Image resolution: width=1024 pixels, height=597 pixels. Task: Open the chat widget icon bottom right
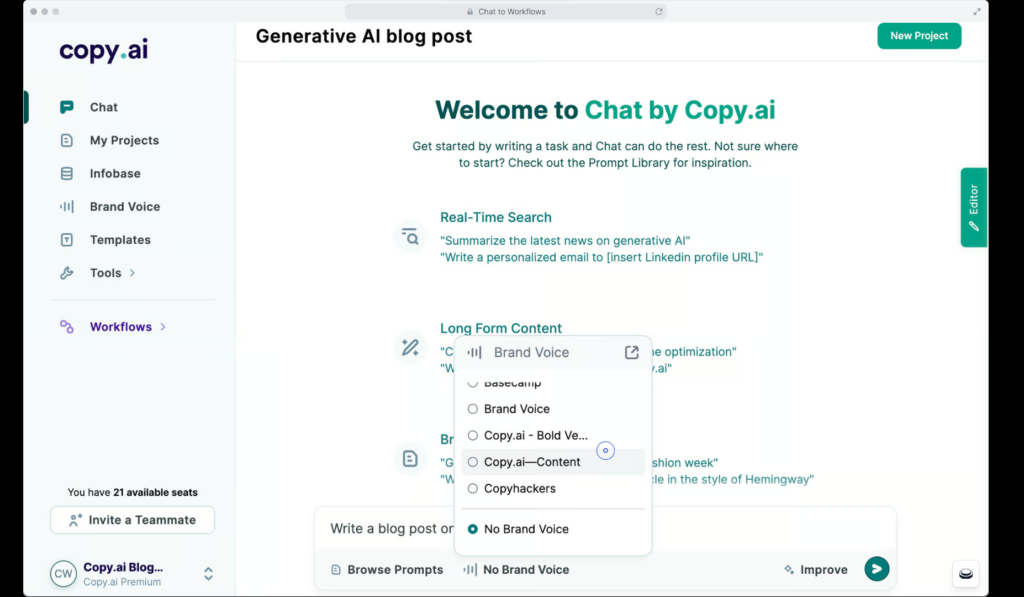[966, 573]
